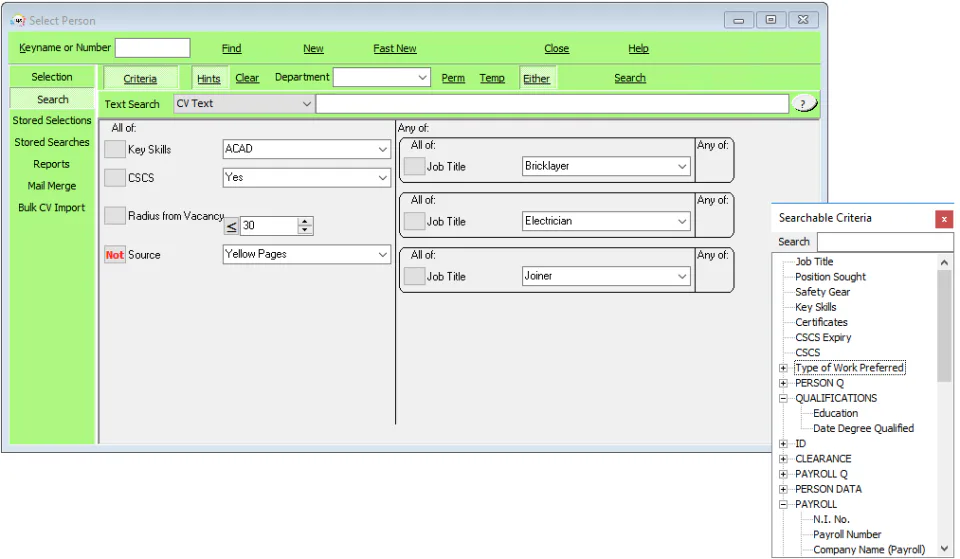Open the CV Text search type dropdown

(306, 104)
